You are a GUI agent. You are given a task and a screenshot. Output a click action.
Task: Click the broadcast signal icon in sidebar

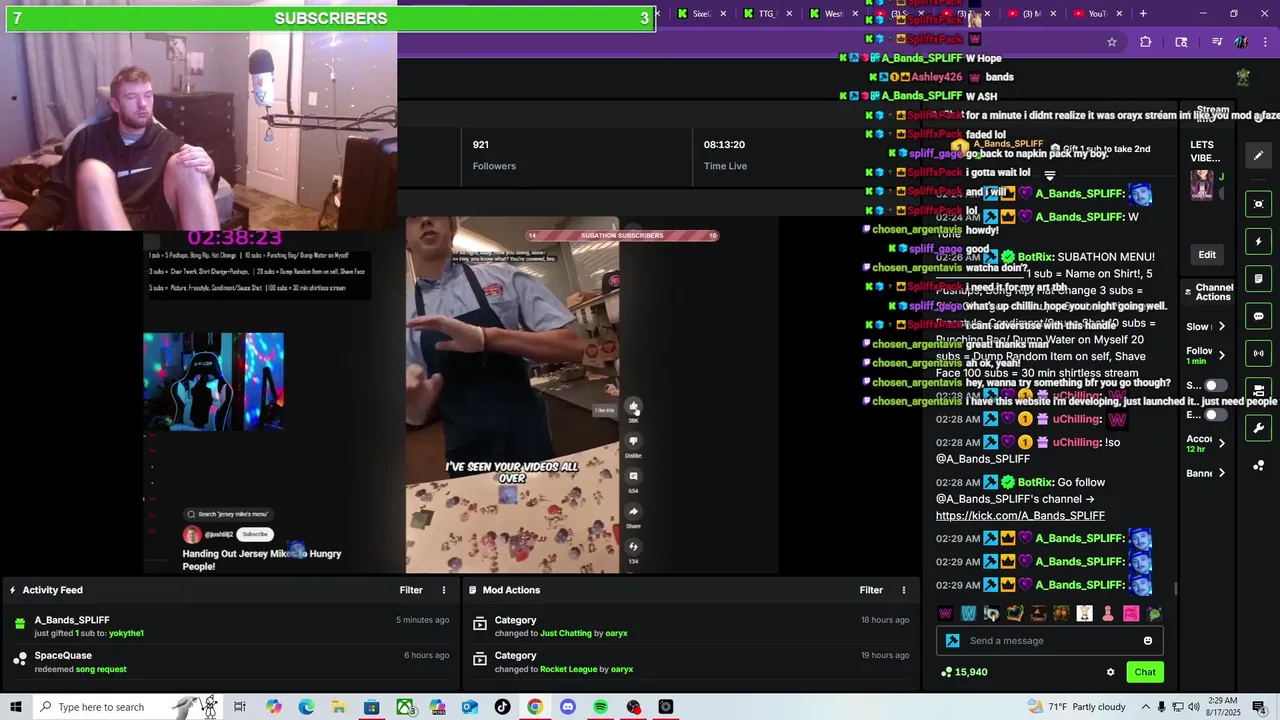pos(1258,353)
